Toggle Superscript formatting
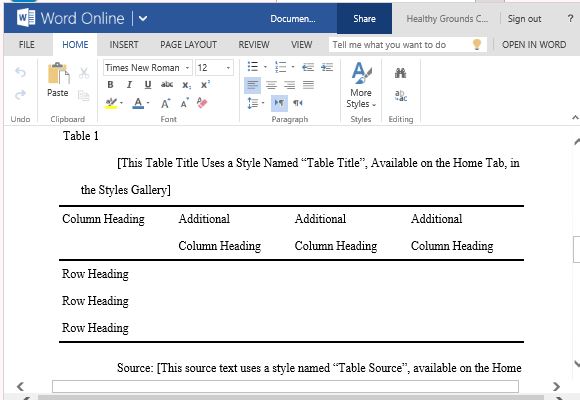This screenshot has width=580, height=400. click(x=205, y=84)
